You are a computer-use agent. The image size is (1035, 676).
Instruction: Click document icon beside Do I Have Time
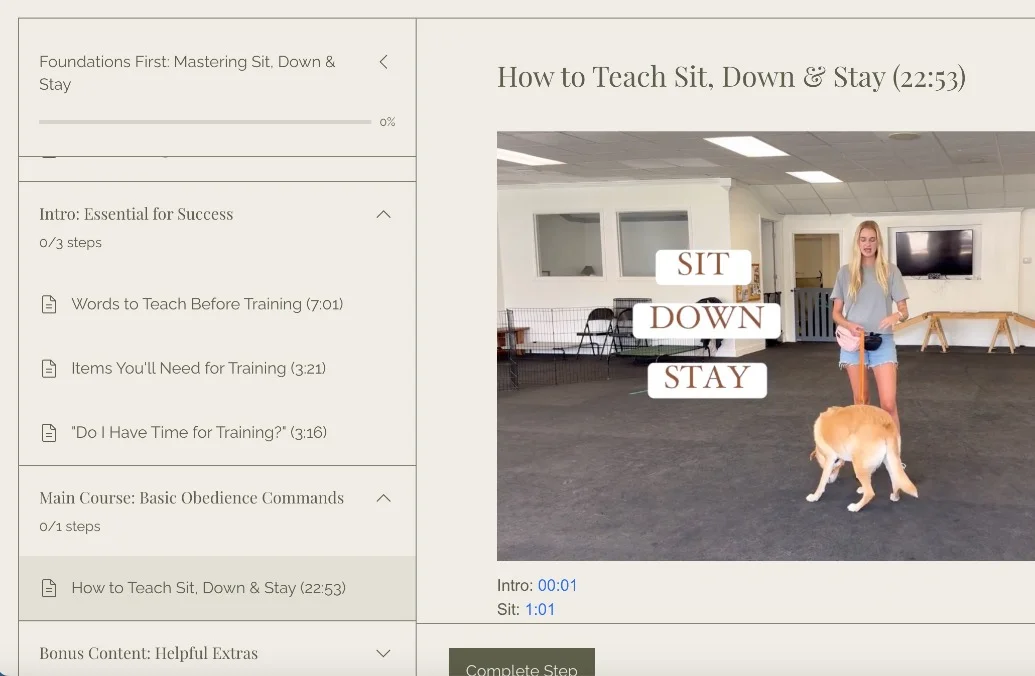[x=48, y=433]
